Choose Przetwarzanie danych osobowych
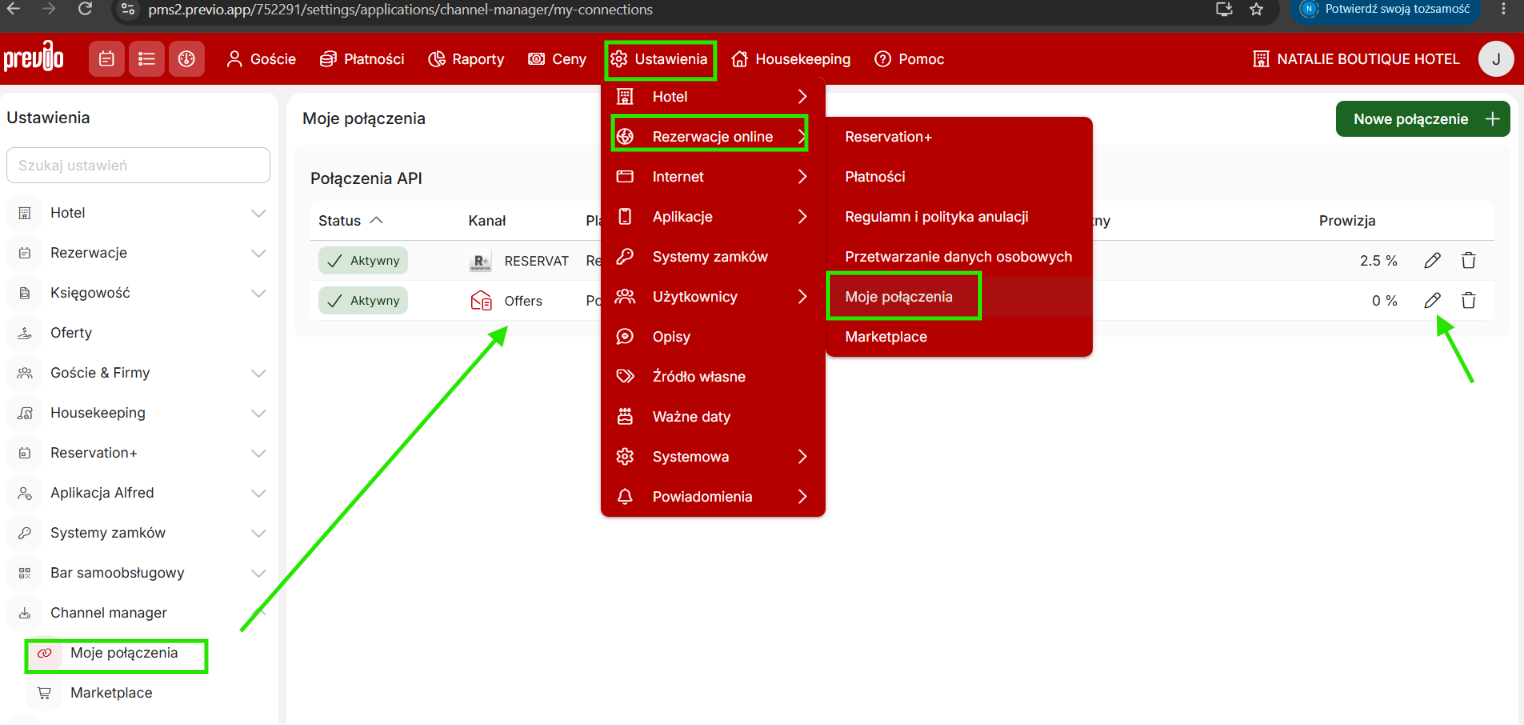Screen dimensions: 1524x725 click(x=959, y=257)
